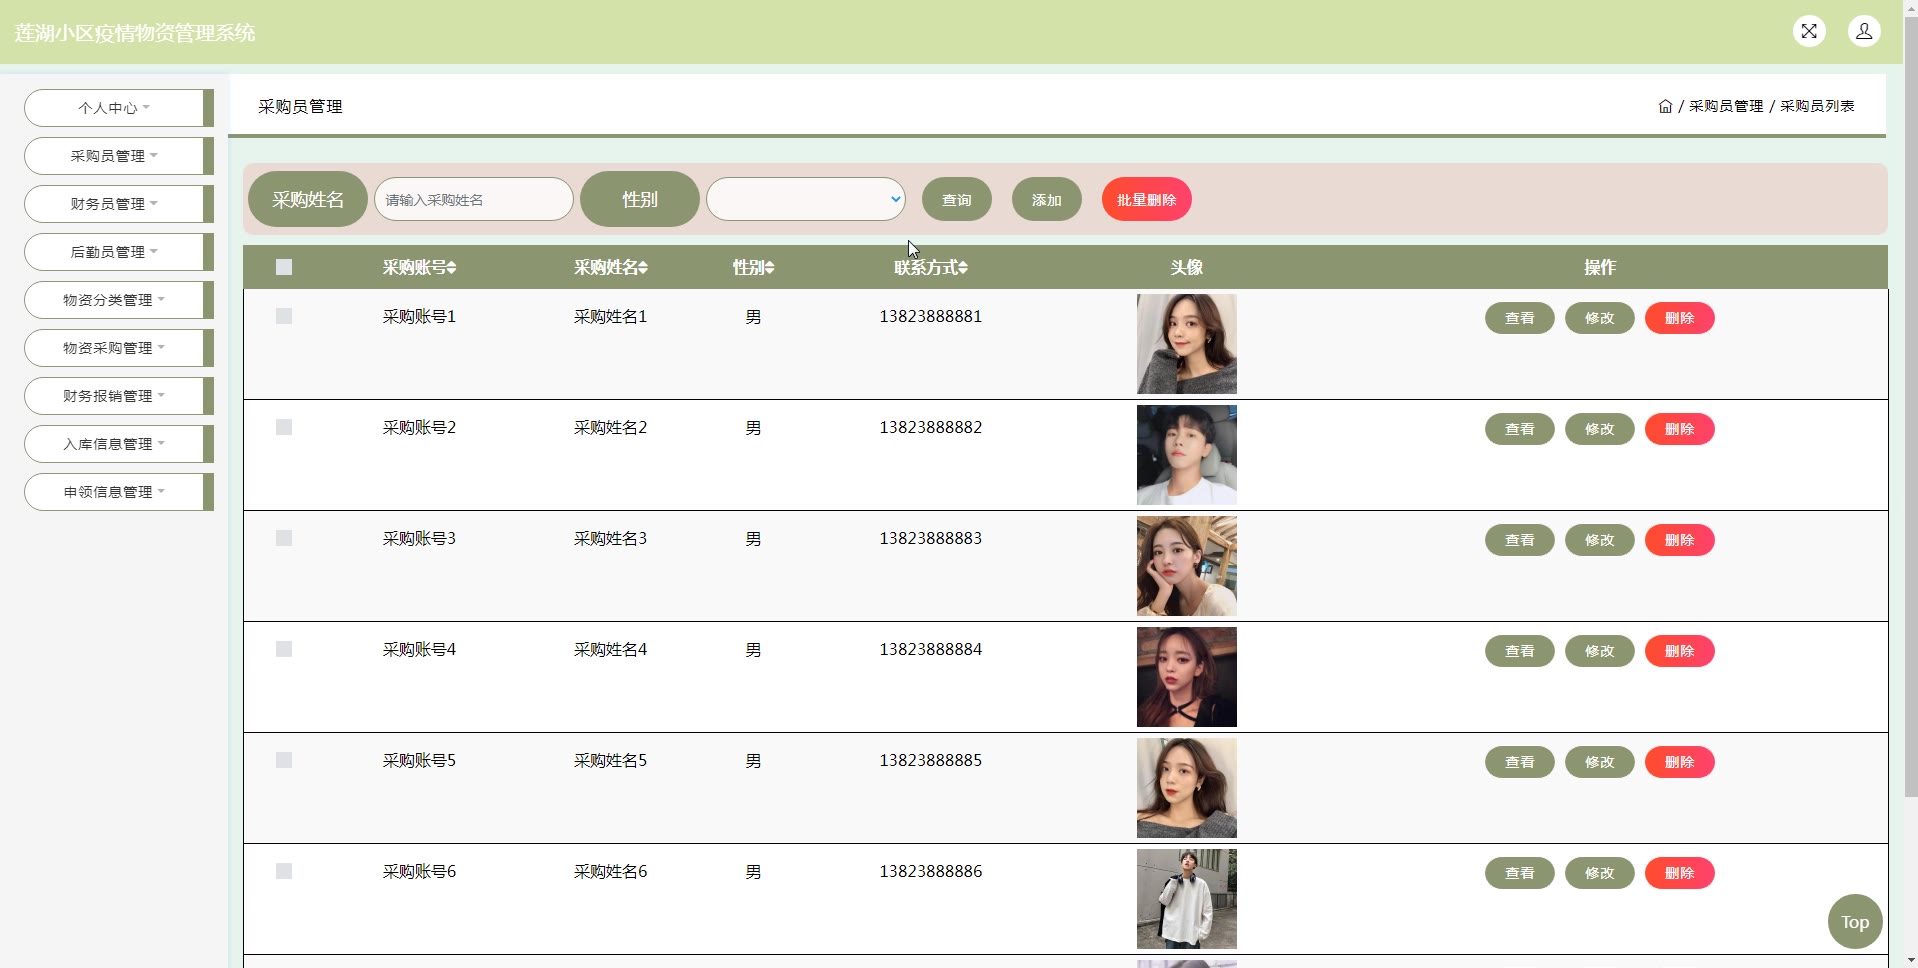Screen dimensions: 1918x968
Task: Open avatar thumbnail of 采购姓名2
Action: pos(1187,455)
